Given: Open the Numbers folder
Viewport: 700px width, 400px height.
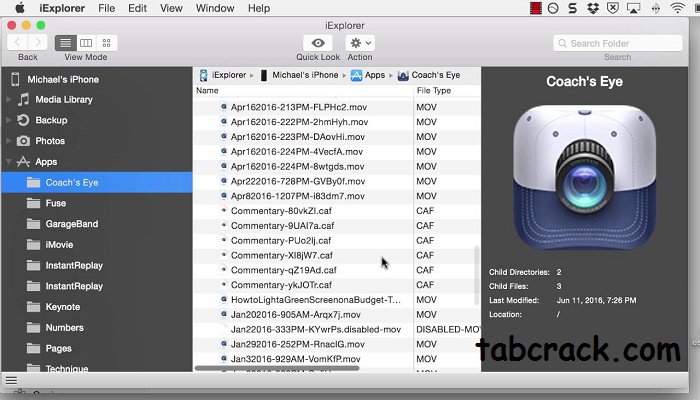Looking at the screenshot, I should coord(97,328).
